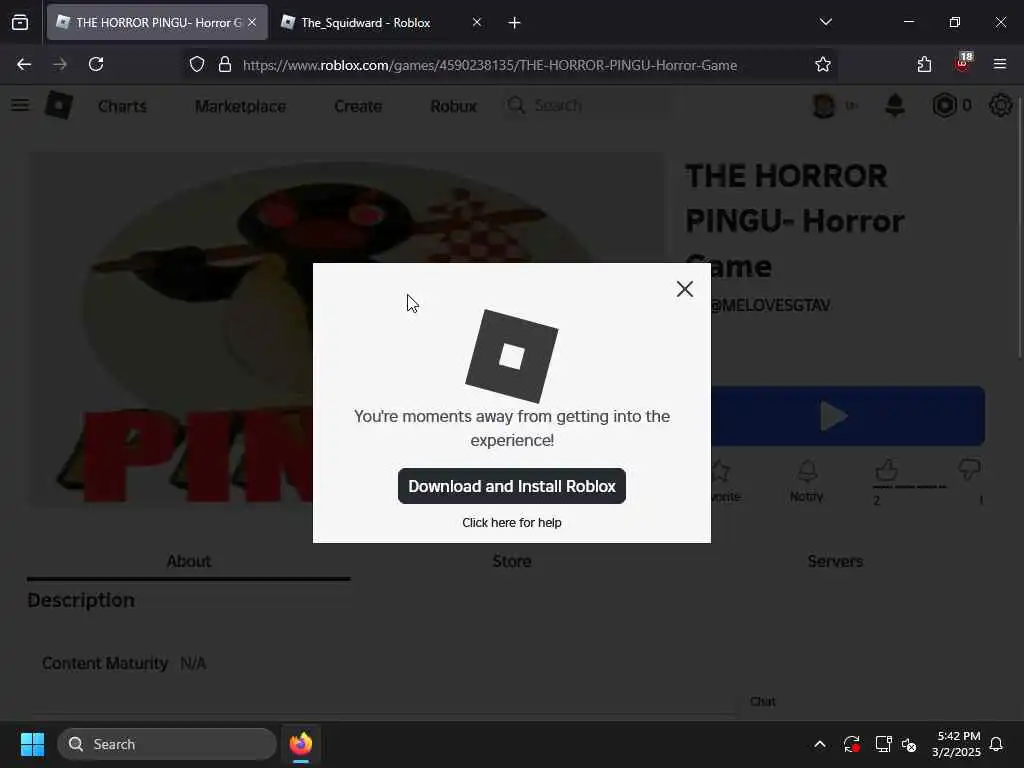The width and height of the screenshot is (1024, 768).
Task: Bookmark this page with the star
Action: tap(823, 65)
